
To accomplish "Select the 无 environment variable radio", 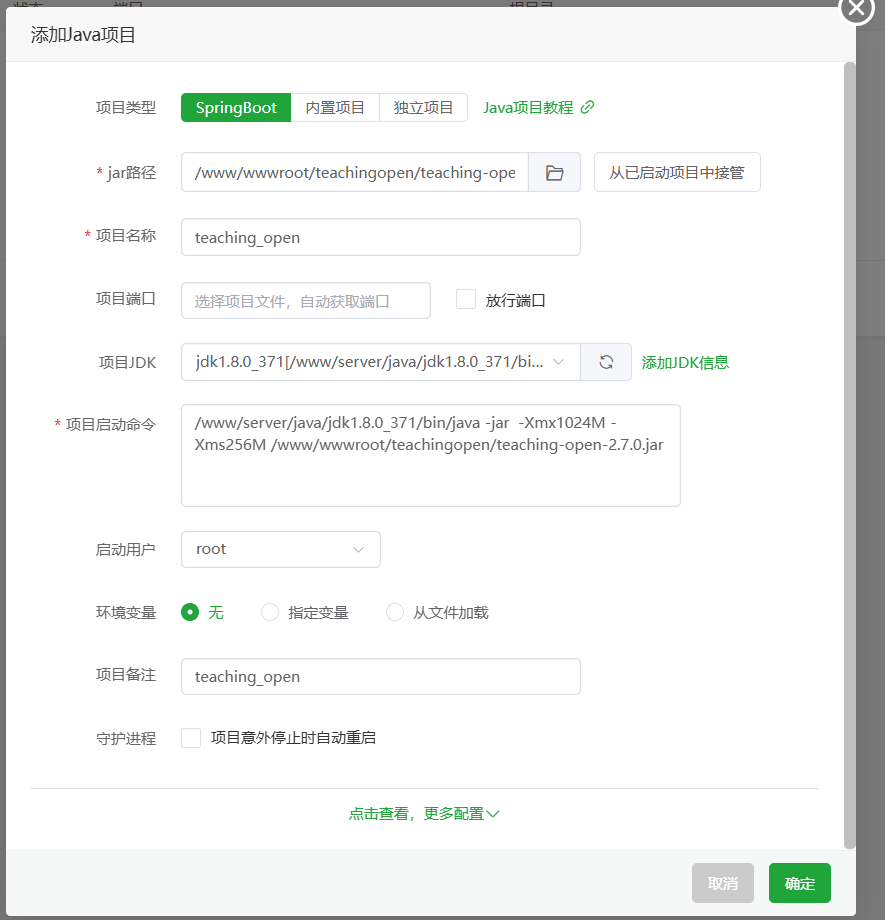I will (190, 612).
